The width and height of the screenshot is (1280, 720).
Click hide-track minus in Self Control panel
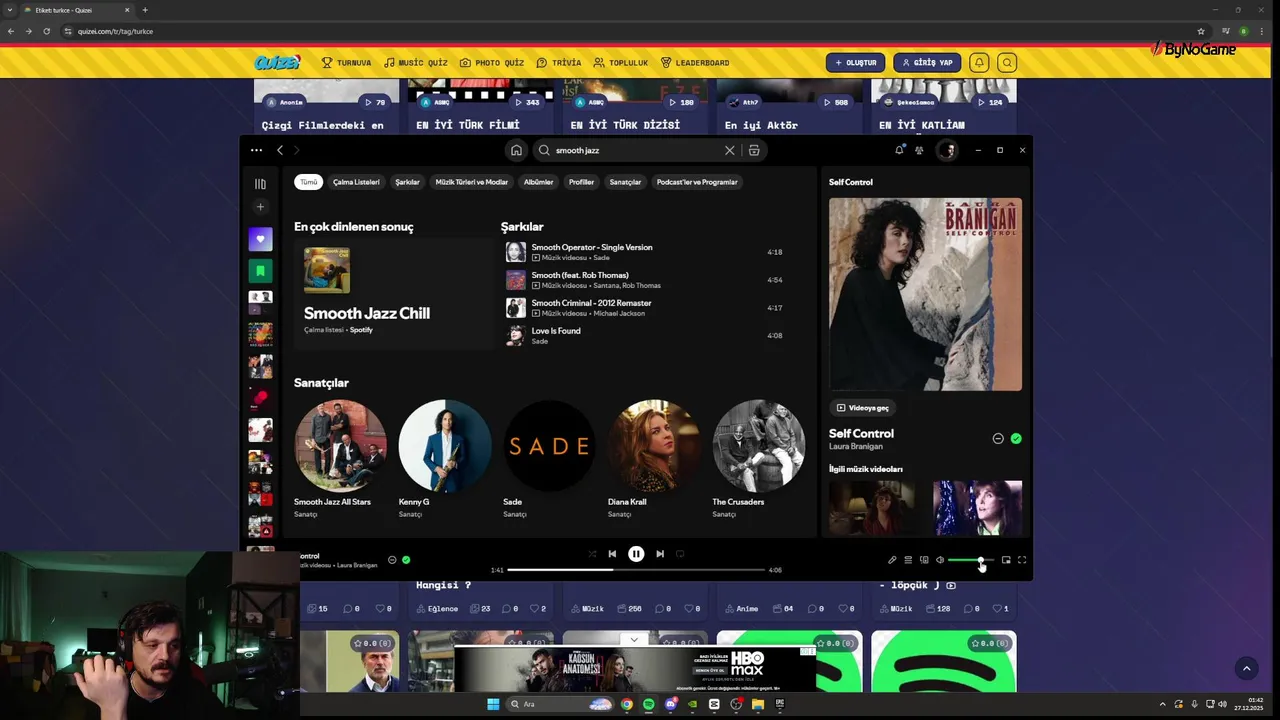pyautogui.click(x=998, y=438)
